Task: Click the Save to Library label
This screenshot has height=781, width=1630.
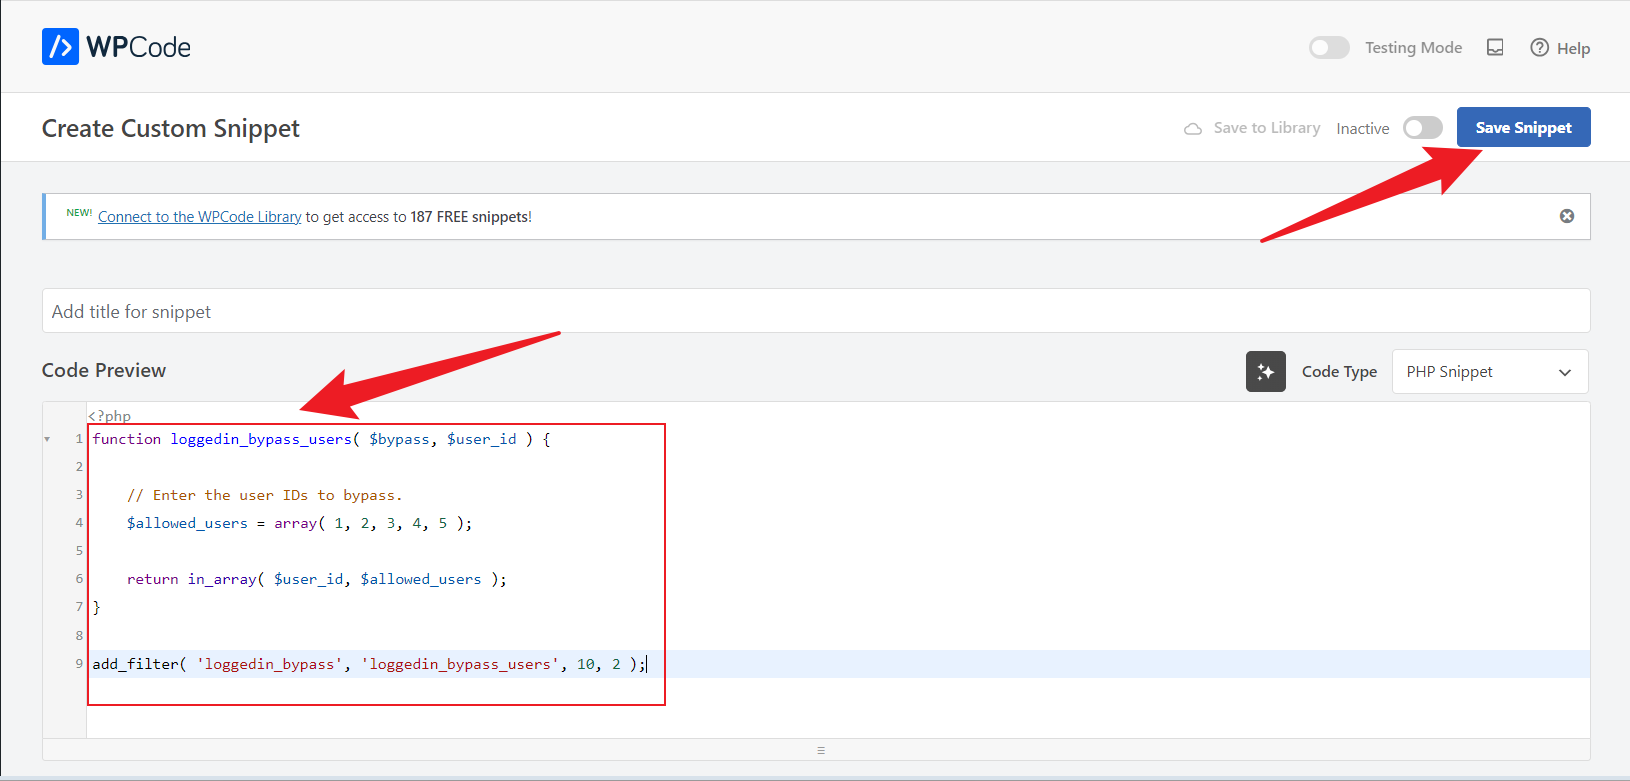Action: click(x=1266, y=128)
